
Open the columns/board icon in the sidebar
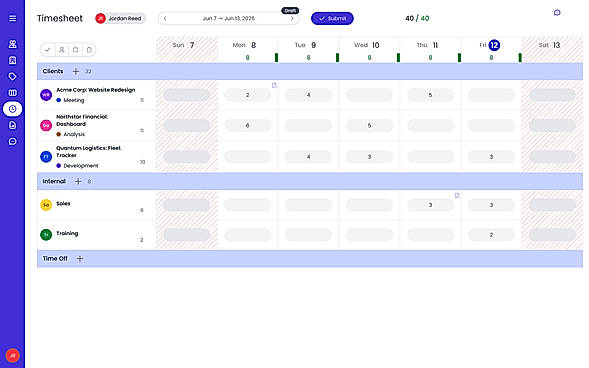click(x=12, y=93)
